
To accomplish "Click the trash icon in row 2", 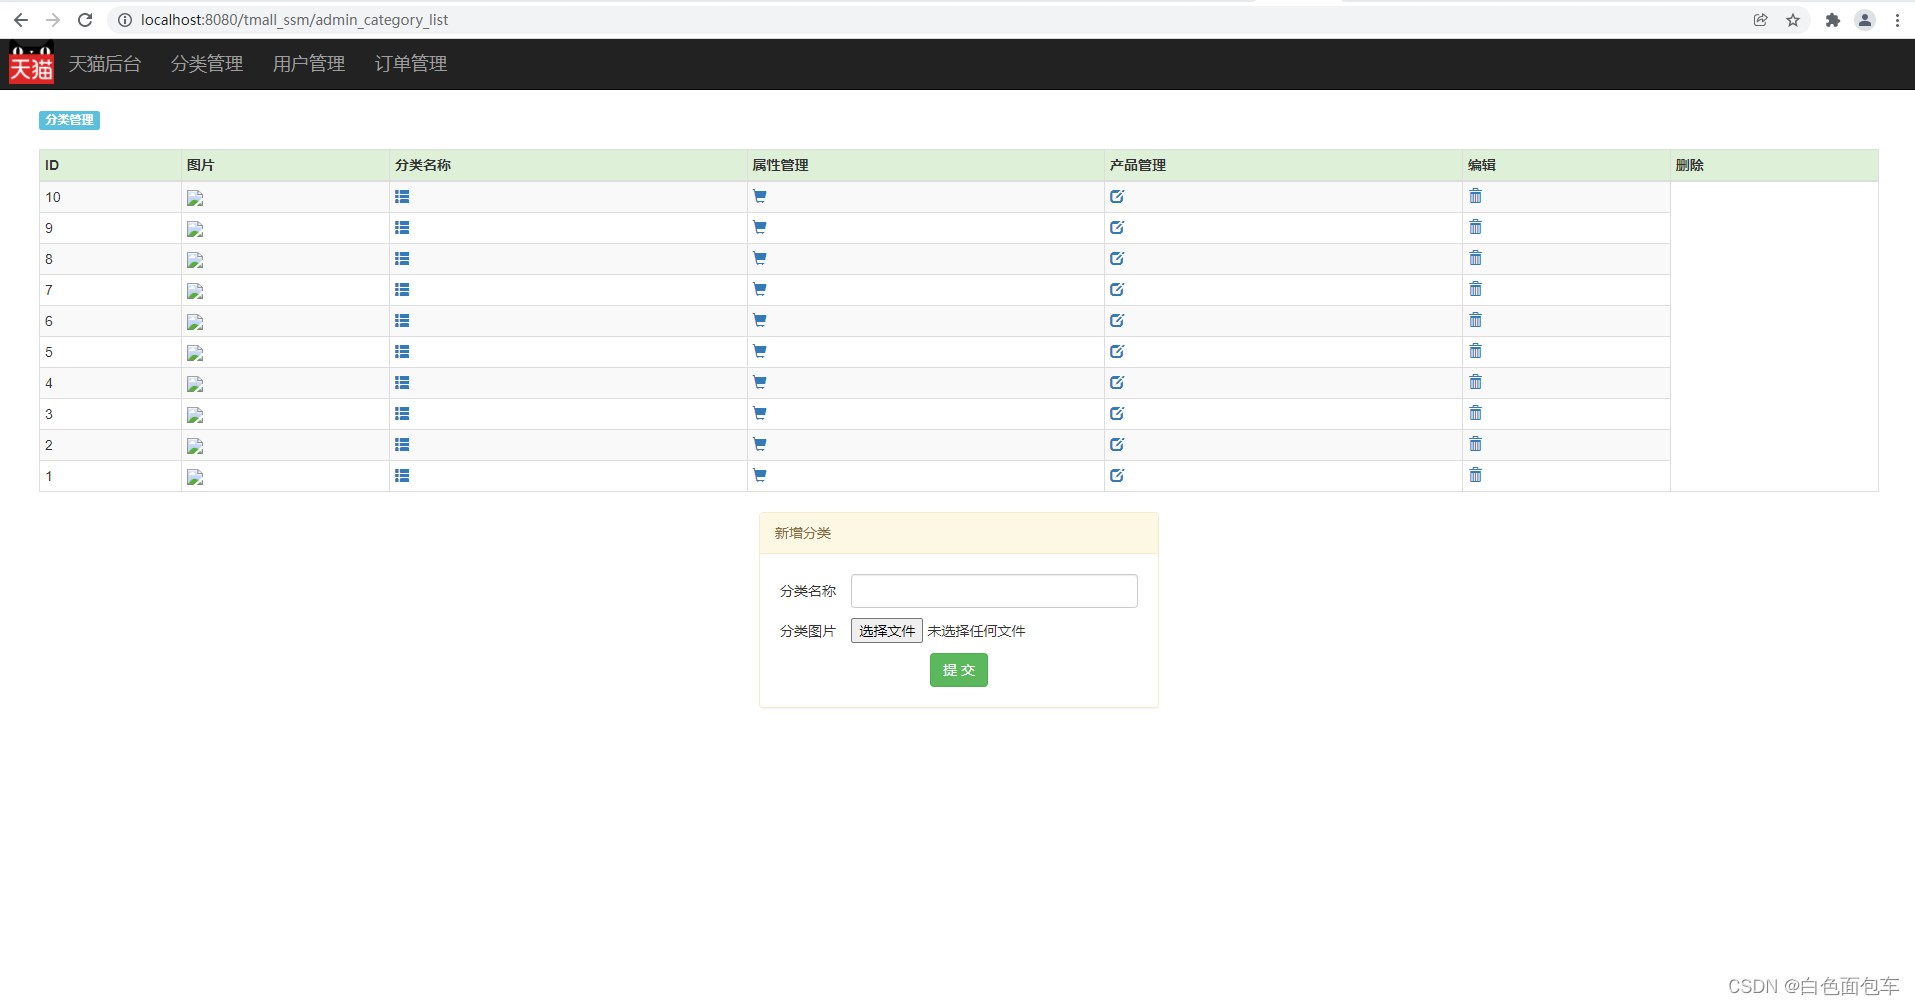I will (x=1475, y=444).
